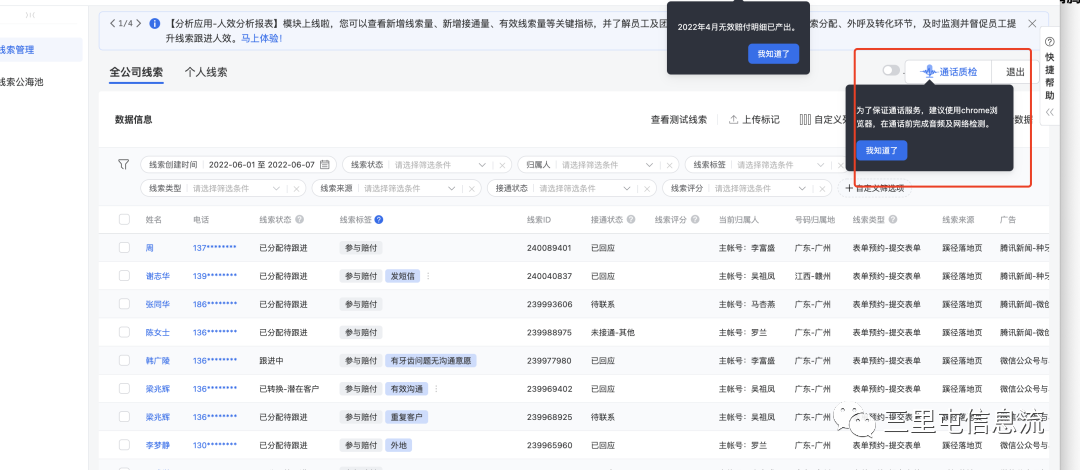Click help icon next to 线索评分 column header
Viewport: 1080px width, 470px height.
(x=694, y=219)
